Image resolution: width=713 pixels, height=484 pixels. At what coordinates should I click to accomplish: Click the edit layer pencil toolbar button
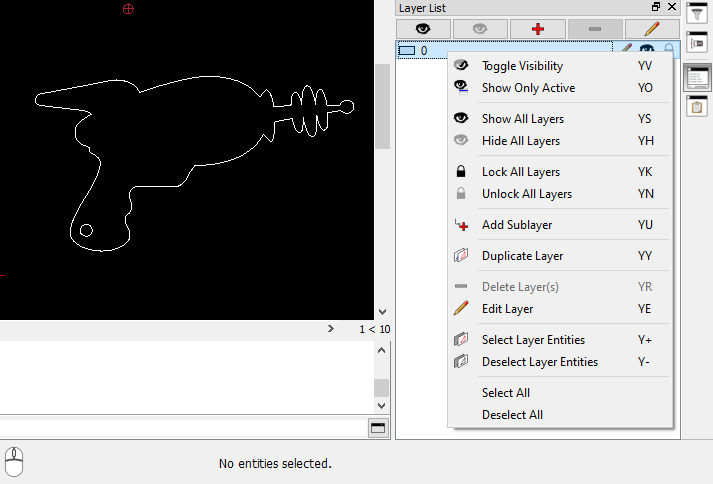652,29
